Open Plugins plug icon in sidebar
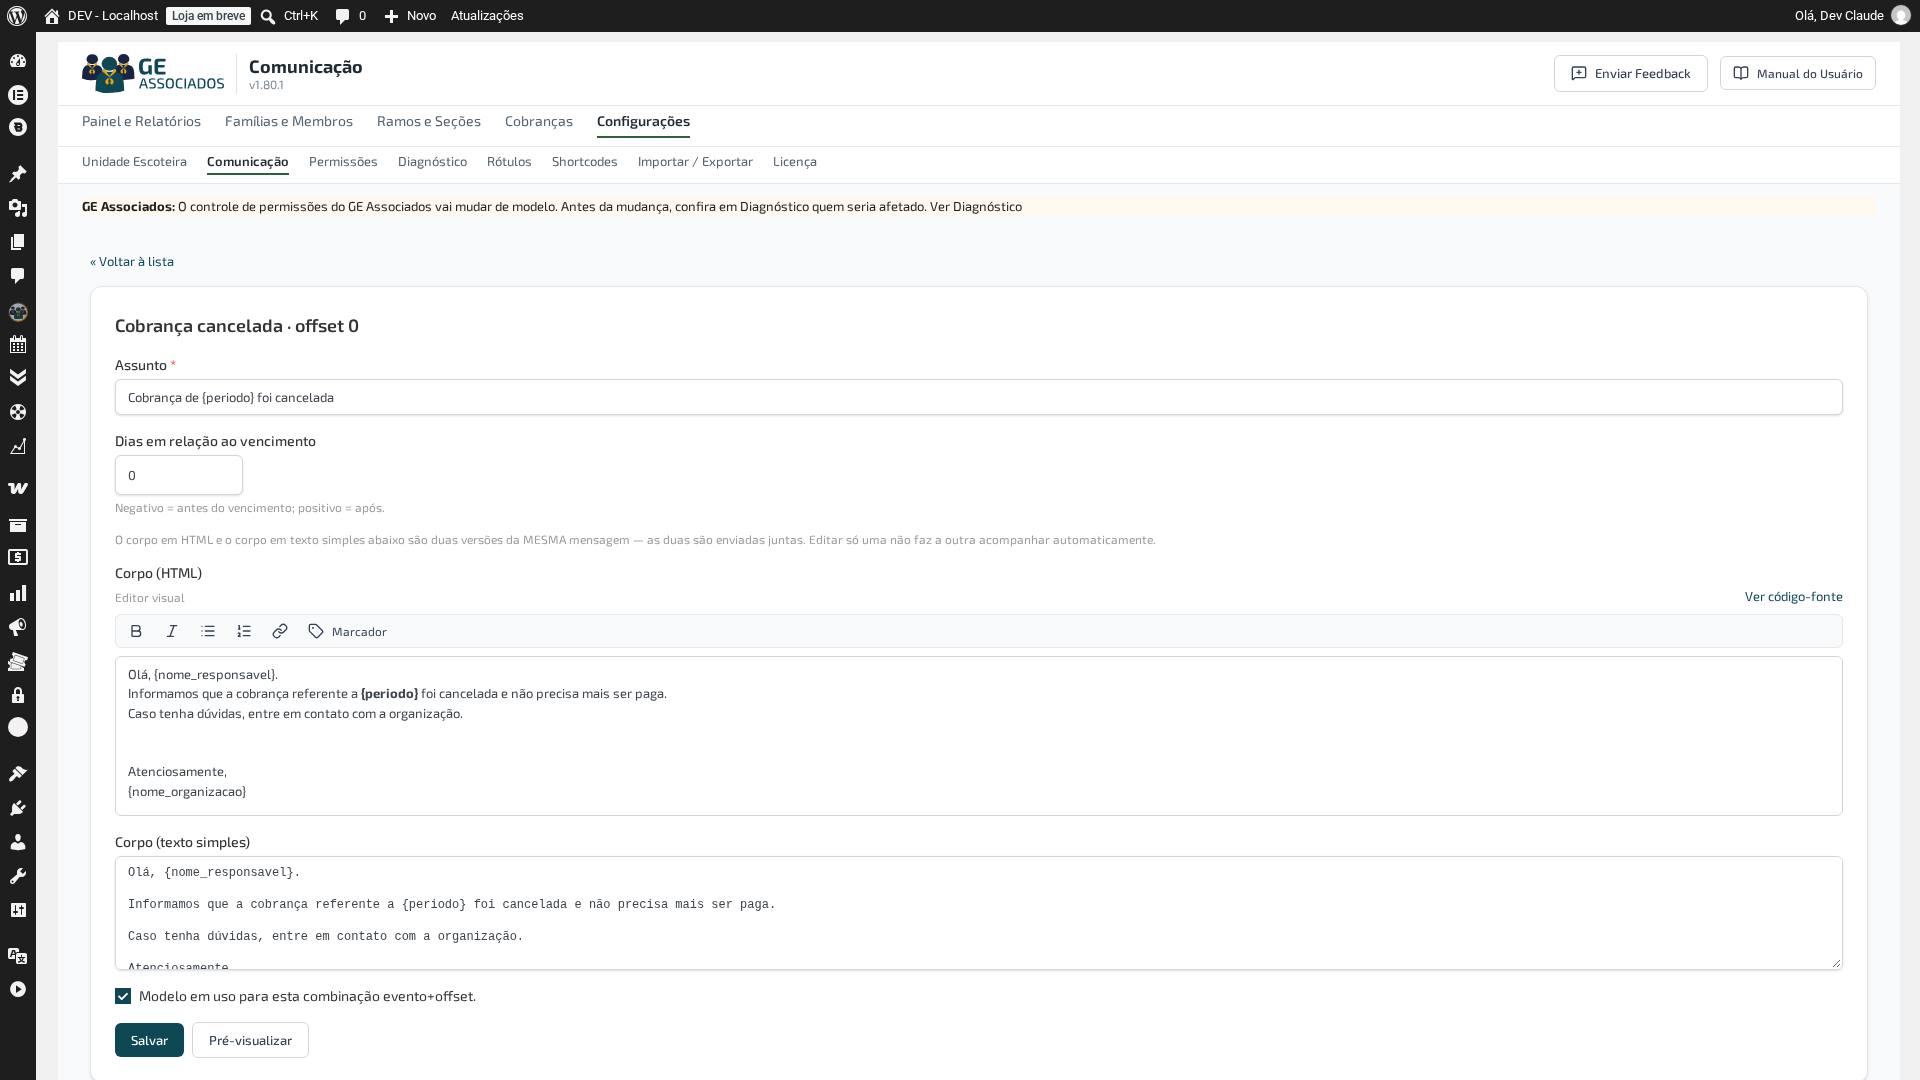This screenshot has height=1080, width=1920. click(18, 808)
